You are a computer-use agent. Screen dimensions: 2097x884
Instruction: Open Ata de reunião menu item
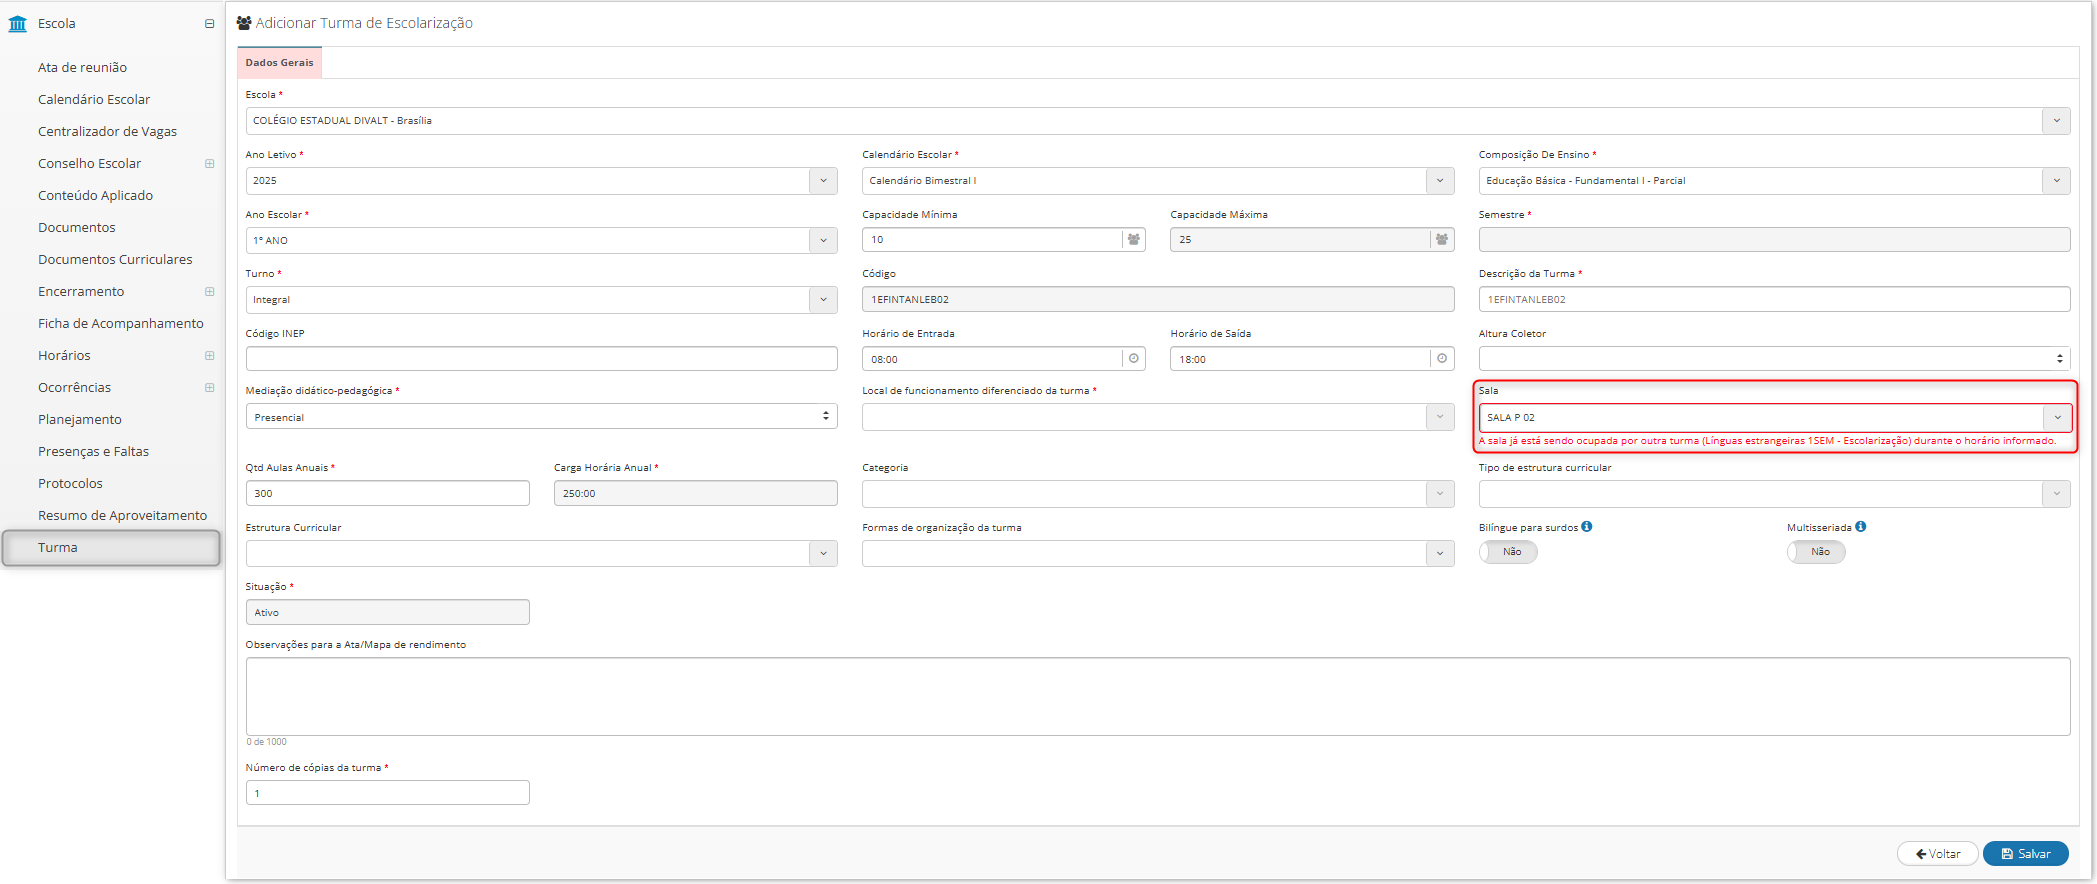point(82,67)
